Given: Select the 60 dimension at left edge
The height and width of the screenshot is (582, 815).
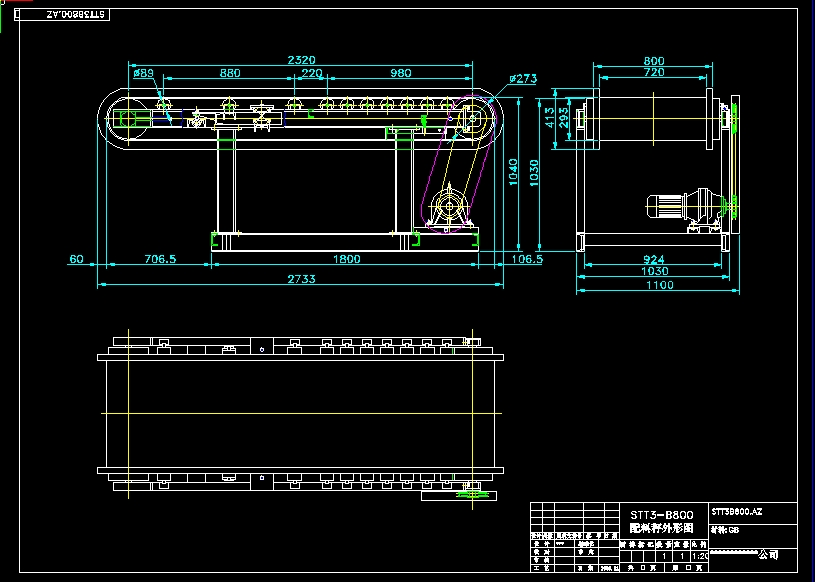Looking at the screenshot, I should click(x=76, y=259).
